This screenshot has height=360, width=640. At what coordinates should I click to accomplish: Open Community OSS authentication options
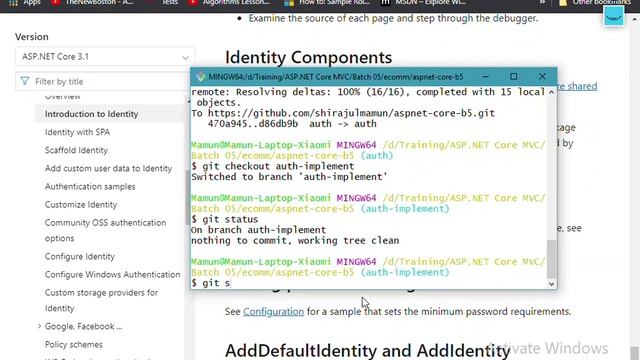tap(105, 230)
